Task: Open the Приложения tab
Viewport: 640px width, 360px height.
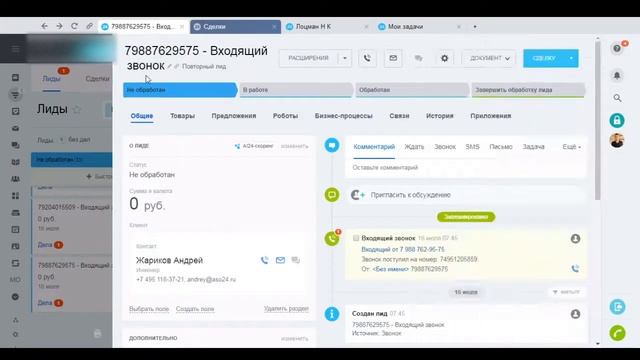Action: click(x=491, y=116)
